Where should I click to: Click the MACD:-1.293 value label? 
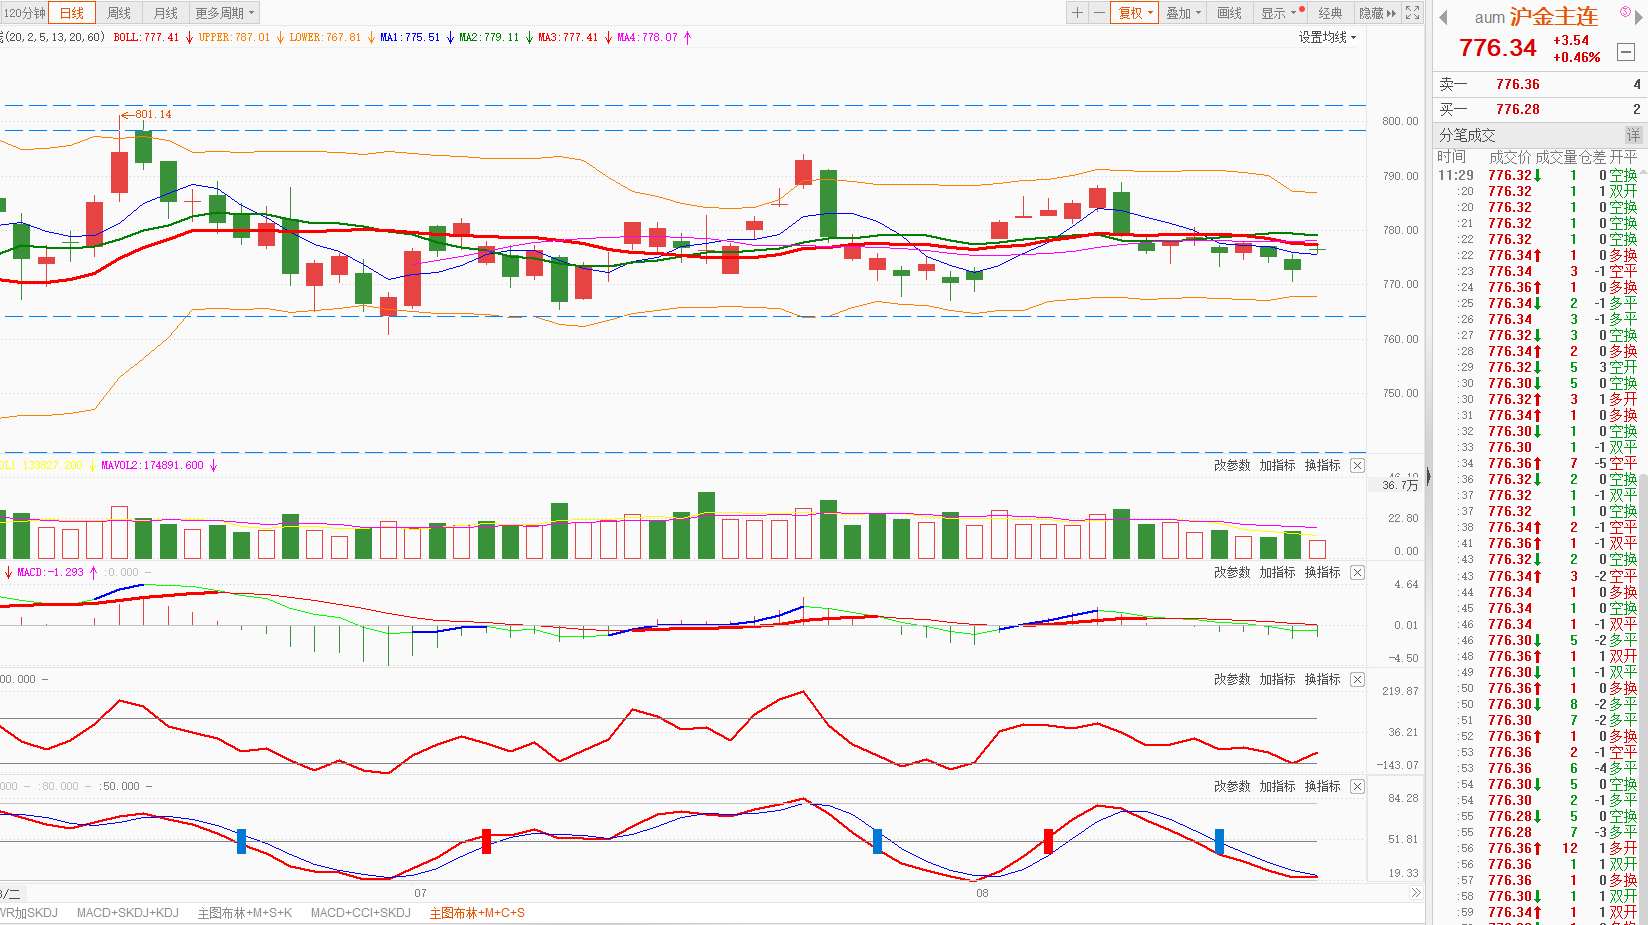click(51, 572)
